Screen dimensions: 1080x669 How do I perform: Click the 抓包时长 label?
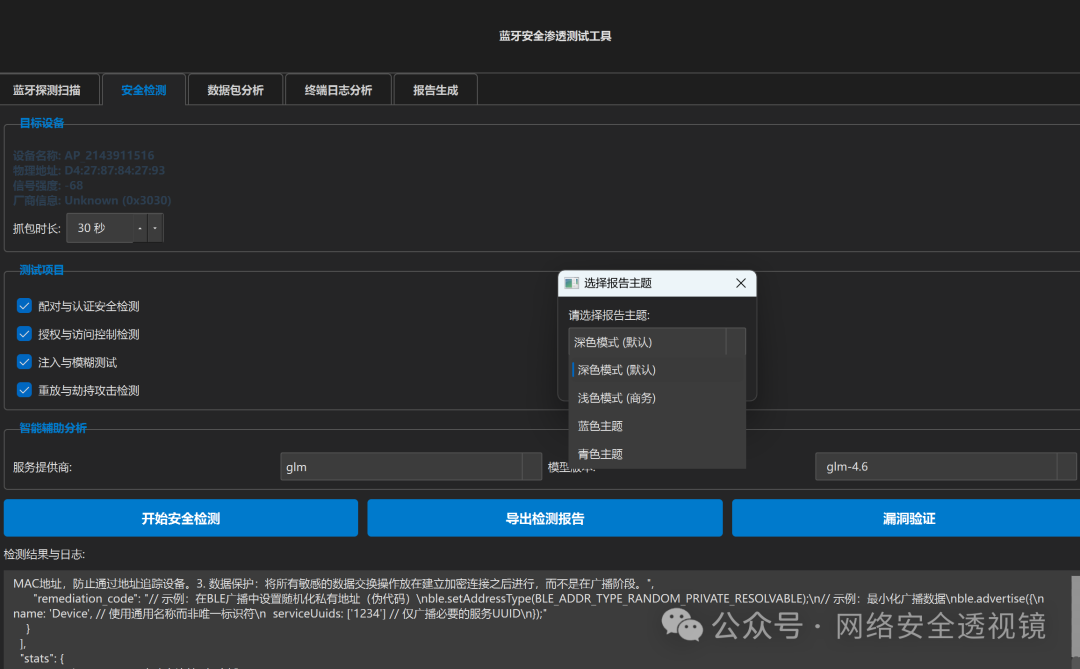pyautogui.click(x=37, y=229)
